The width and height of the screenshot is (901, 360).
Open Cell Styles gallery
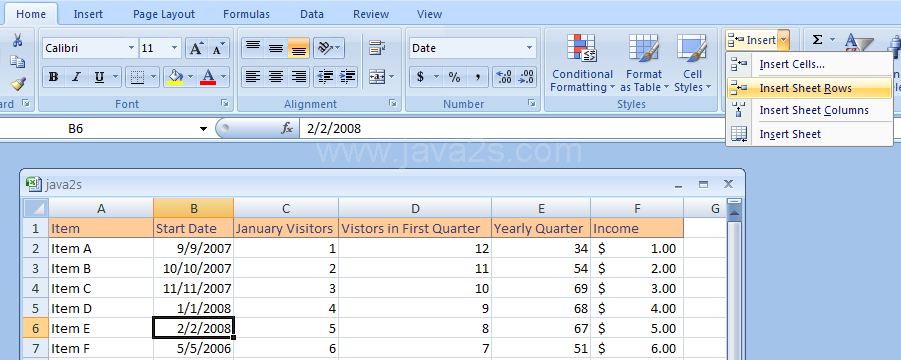(x=692, y=63)
